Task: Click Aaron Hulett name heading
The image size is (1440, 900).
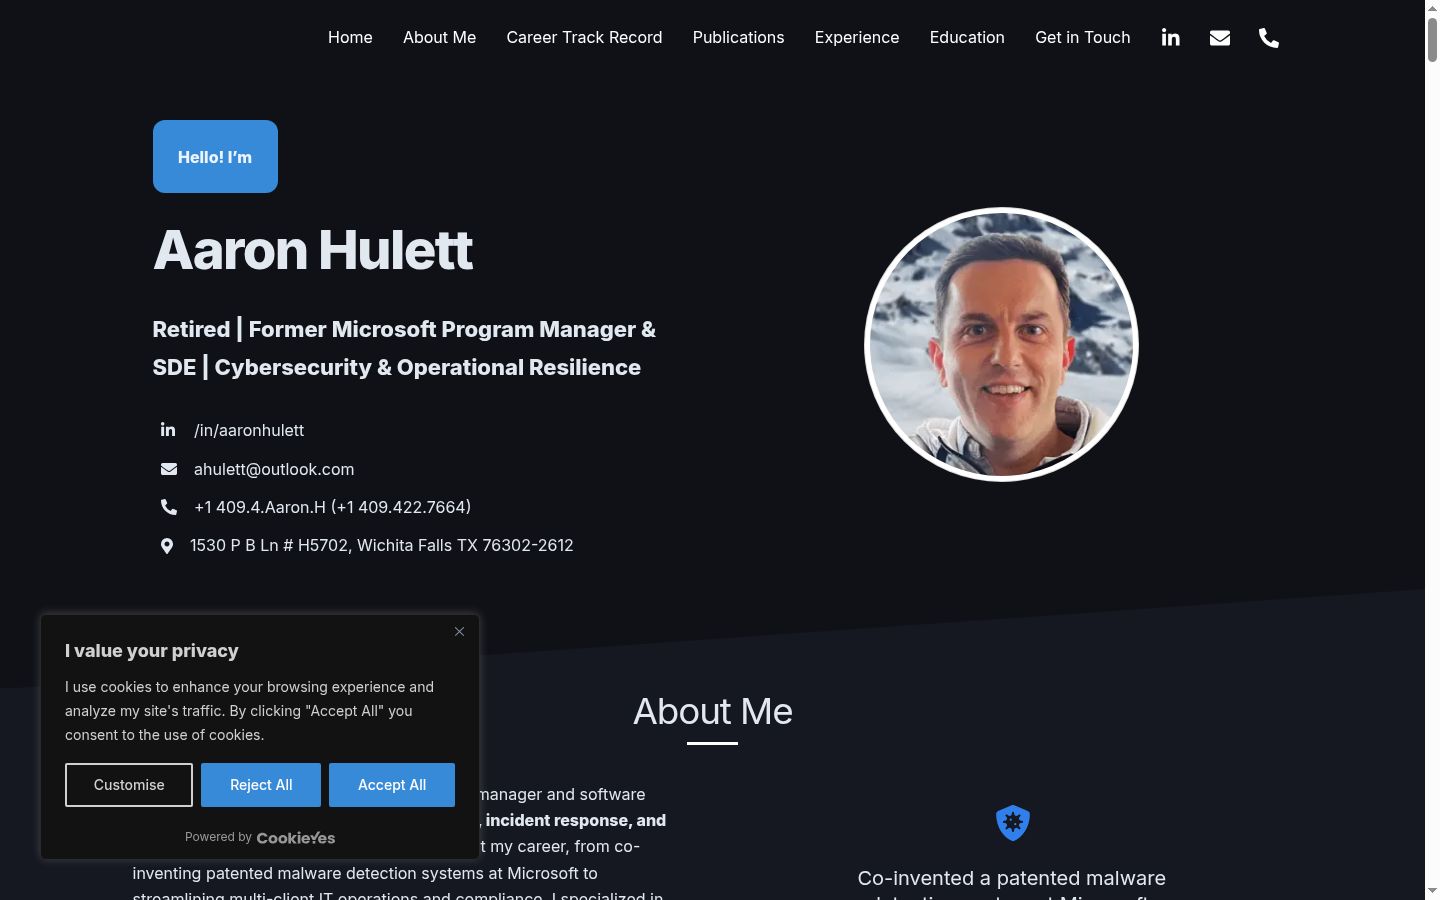Action: (313, 250)
